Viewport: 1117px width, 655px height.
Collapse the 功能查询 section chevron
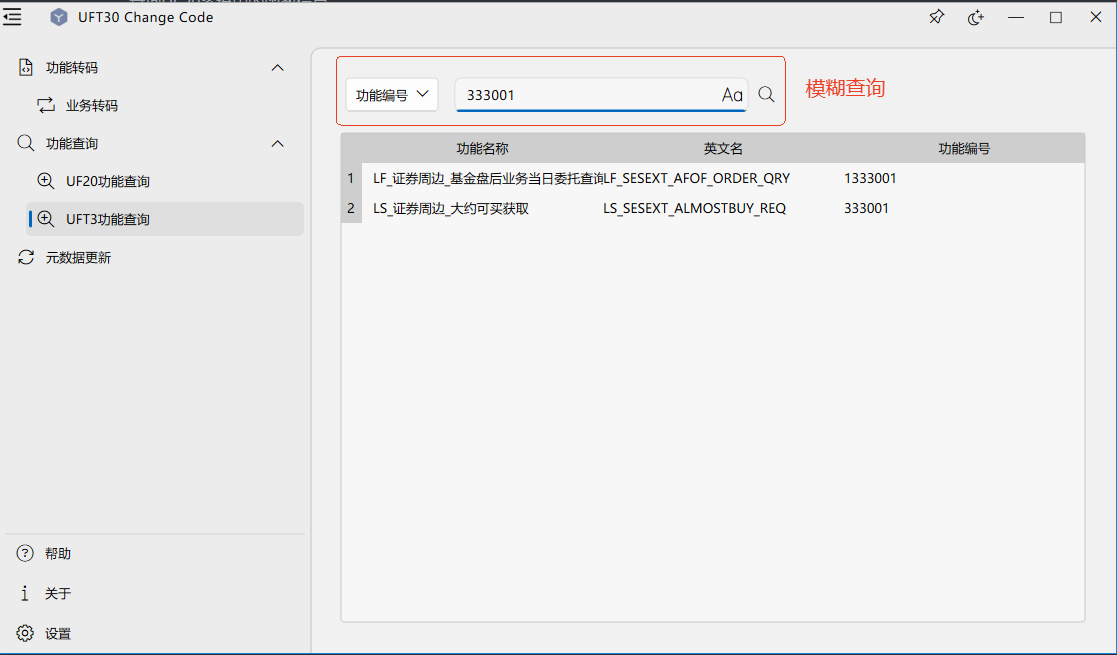tap(278, 144)
